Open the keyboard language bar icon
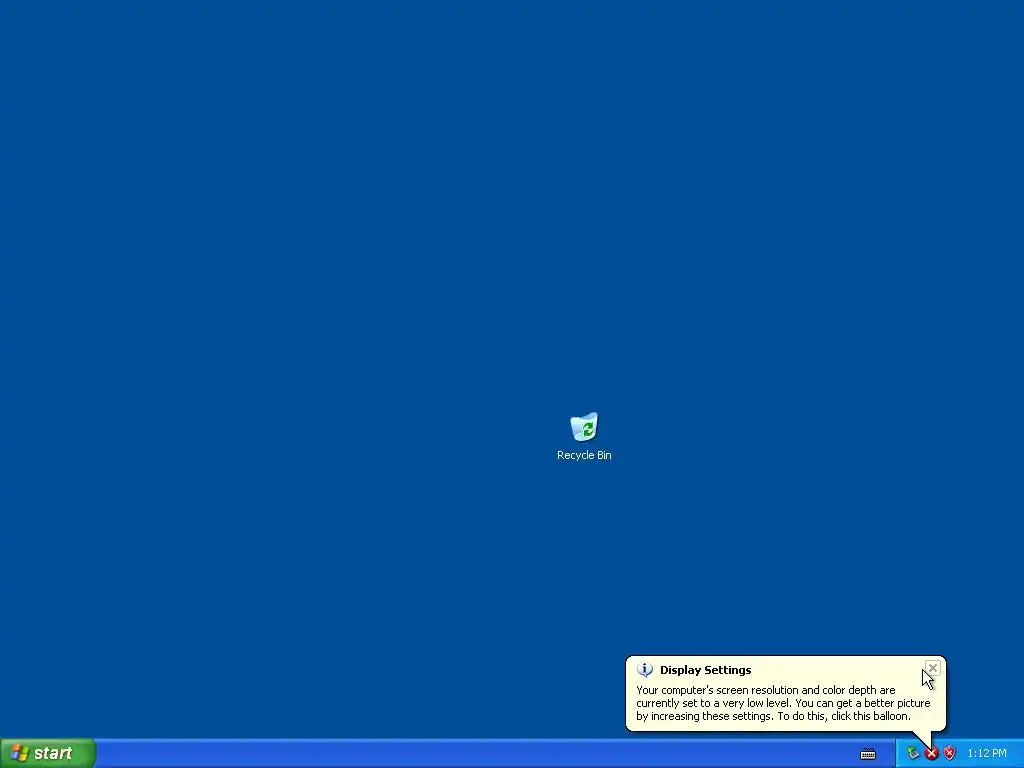This screenshot has height=768, width=1024. coord(868,754)
